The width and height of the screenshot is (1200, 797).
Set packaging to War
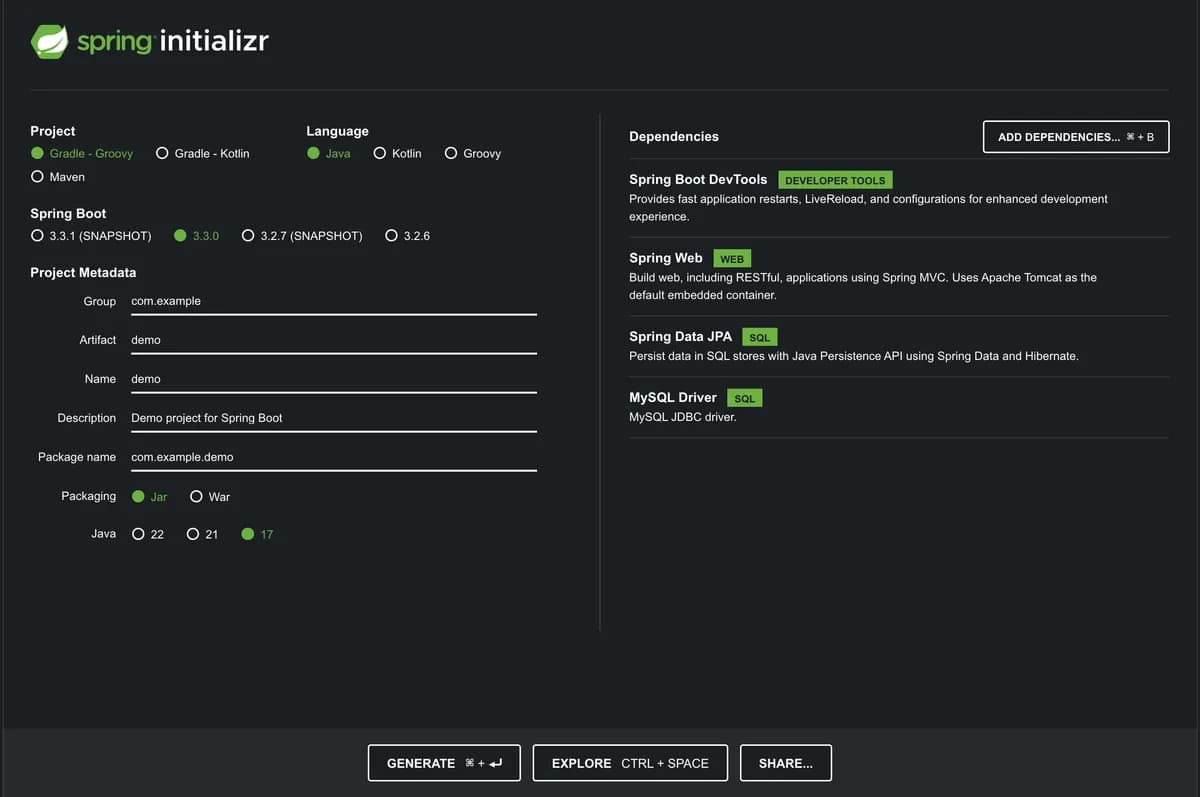tap(210, 496)
